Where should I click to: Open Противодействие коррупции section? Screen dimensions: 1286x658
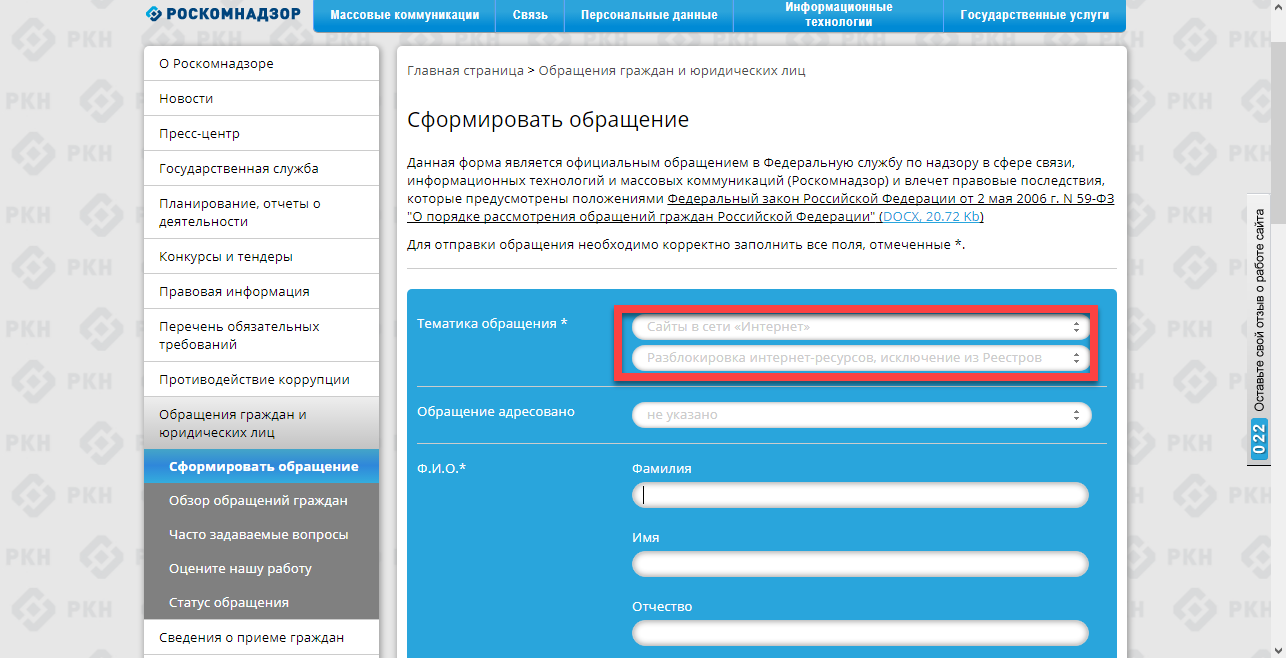tap(261, 380)
